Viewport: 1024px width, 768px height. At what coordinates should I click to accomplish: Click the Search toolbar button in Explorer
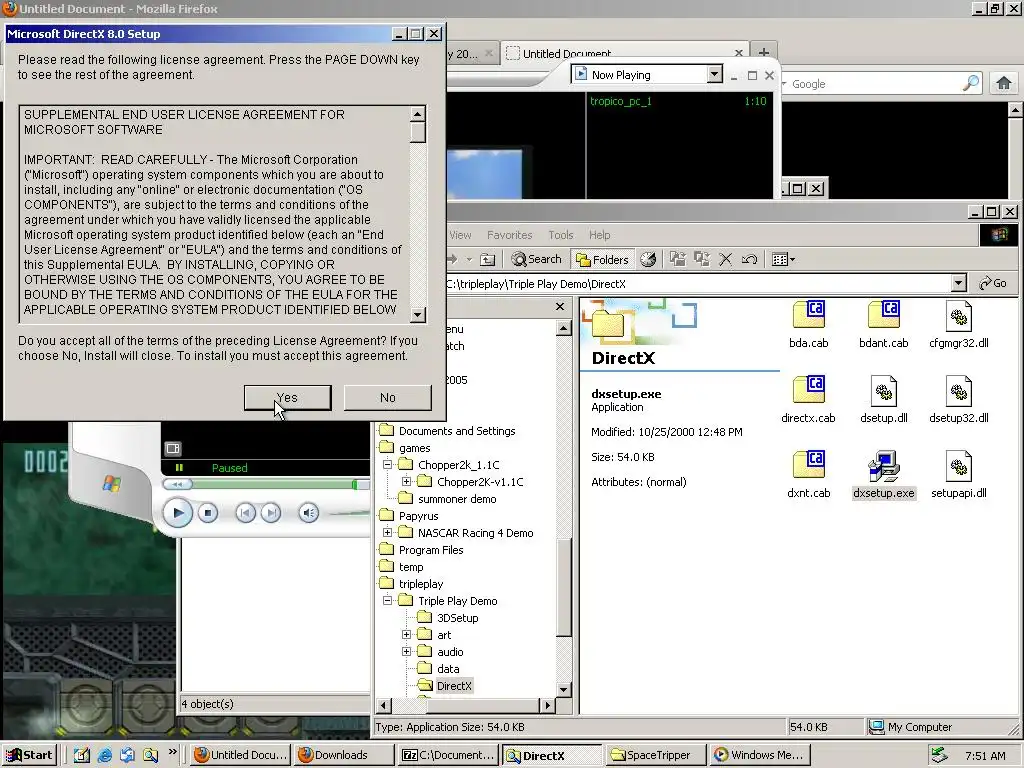coord(537,259)
